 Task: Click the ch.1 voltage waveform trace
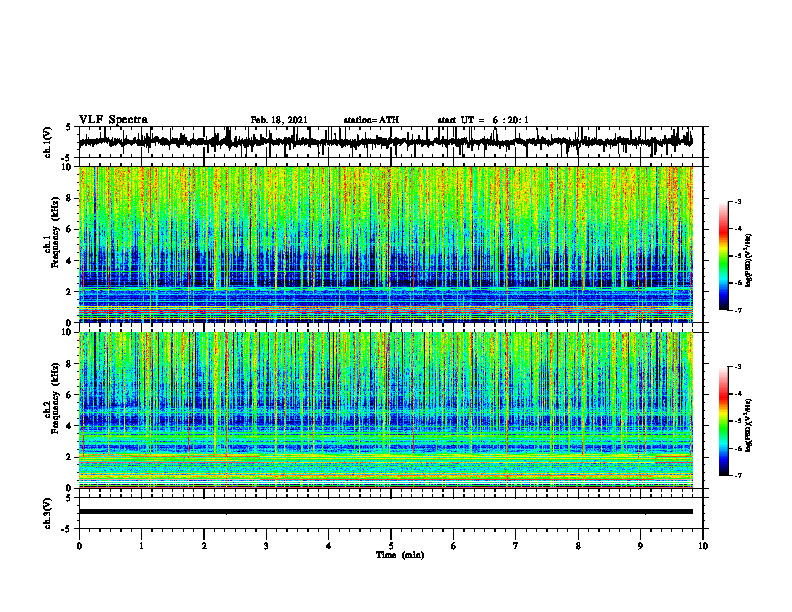pos(385,142)
